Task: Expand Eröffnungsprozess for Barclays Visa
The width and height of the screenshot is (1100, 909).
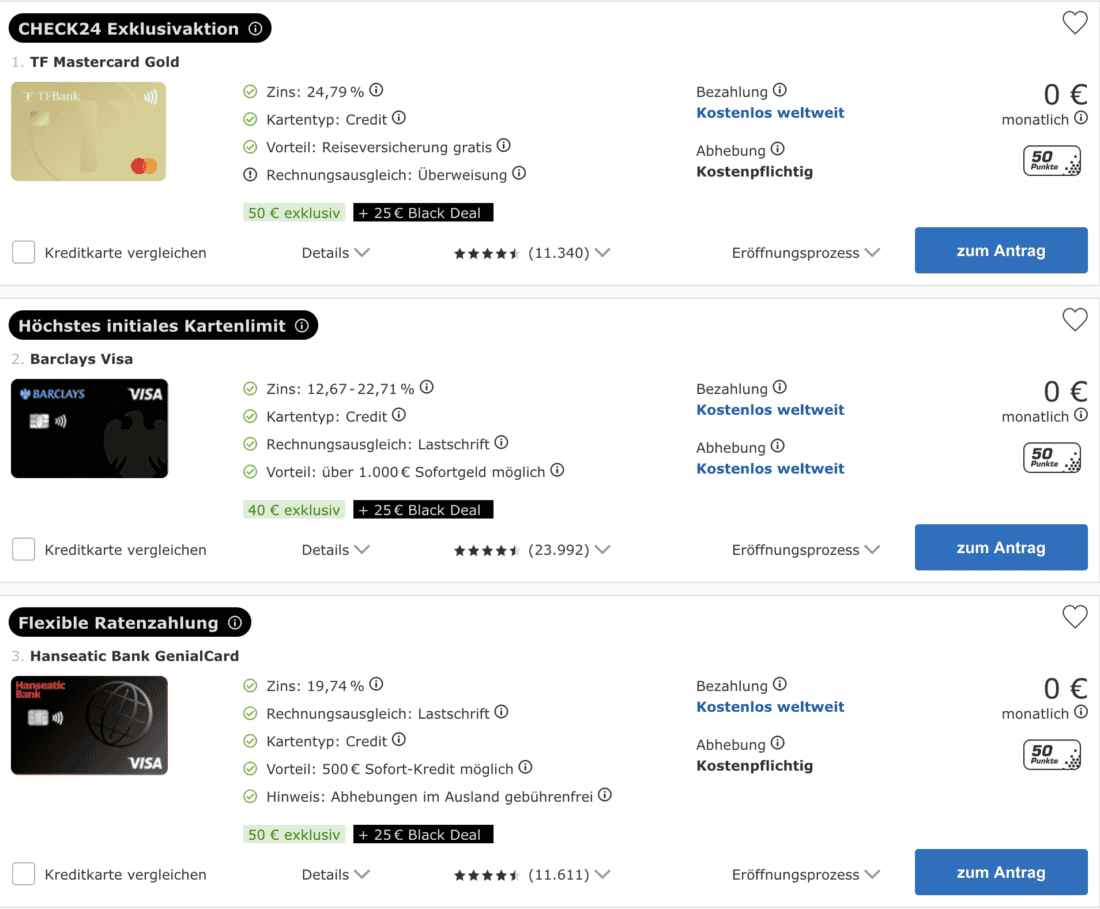Action: [805, 550]
